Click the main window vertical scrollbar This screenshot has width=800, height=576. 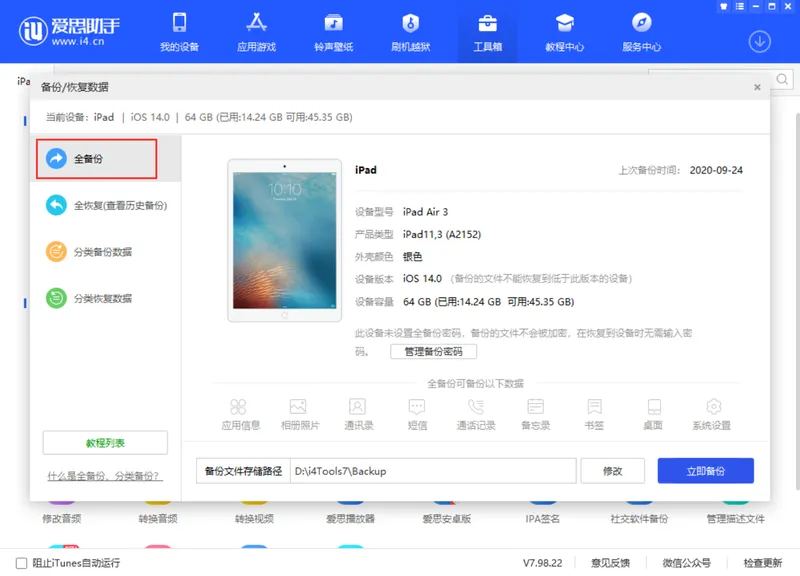tap(797, 301)
